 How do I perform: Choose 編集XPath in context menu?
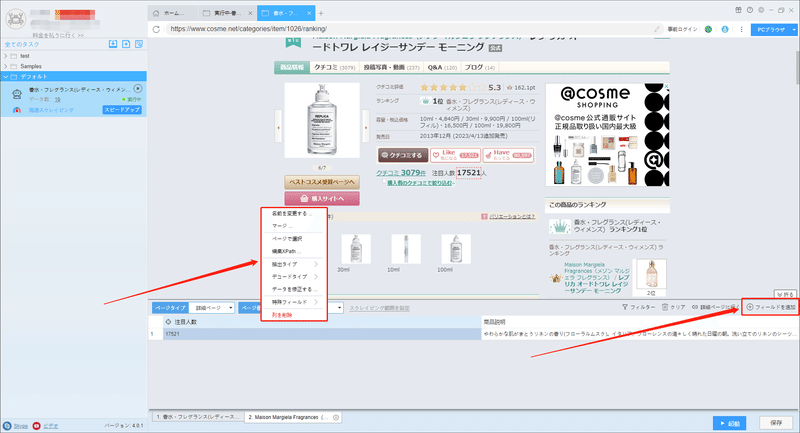(x=294, y=251)
